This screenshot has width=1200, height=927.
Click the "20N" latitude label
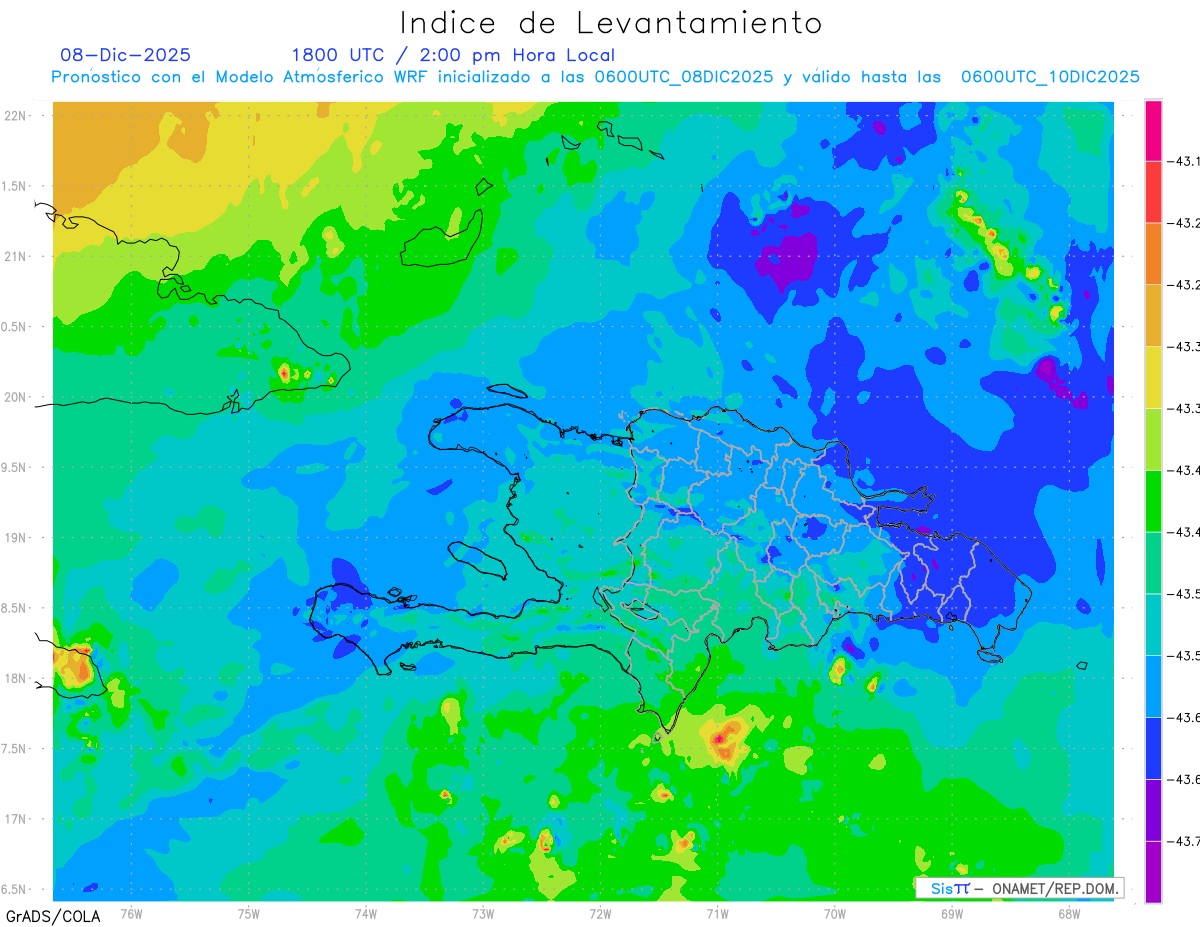click(x=17, y=397)
